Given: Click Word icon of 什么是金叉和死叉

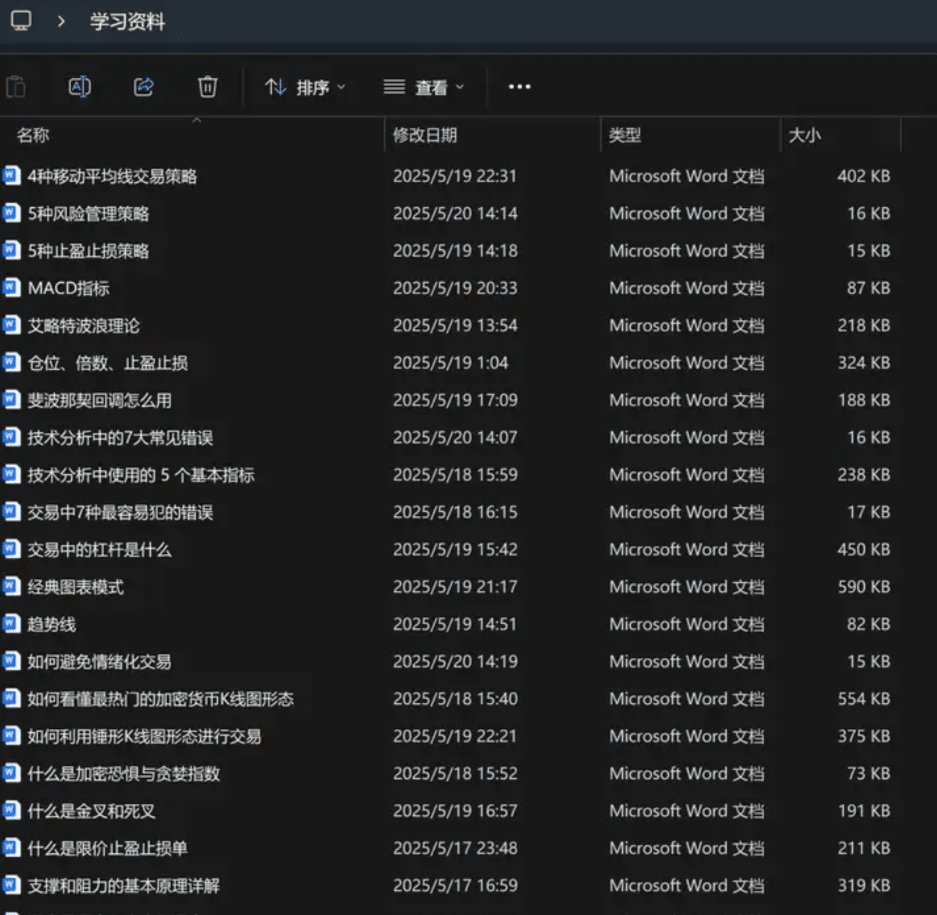Looking at the screenshot, I should pyautogui.click(x=11, y=811).
